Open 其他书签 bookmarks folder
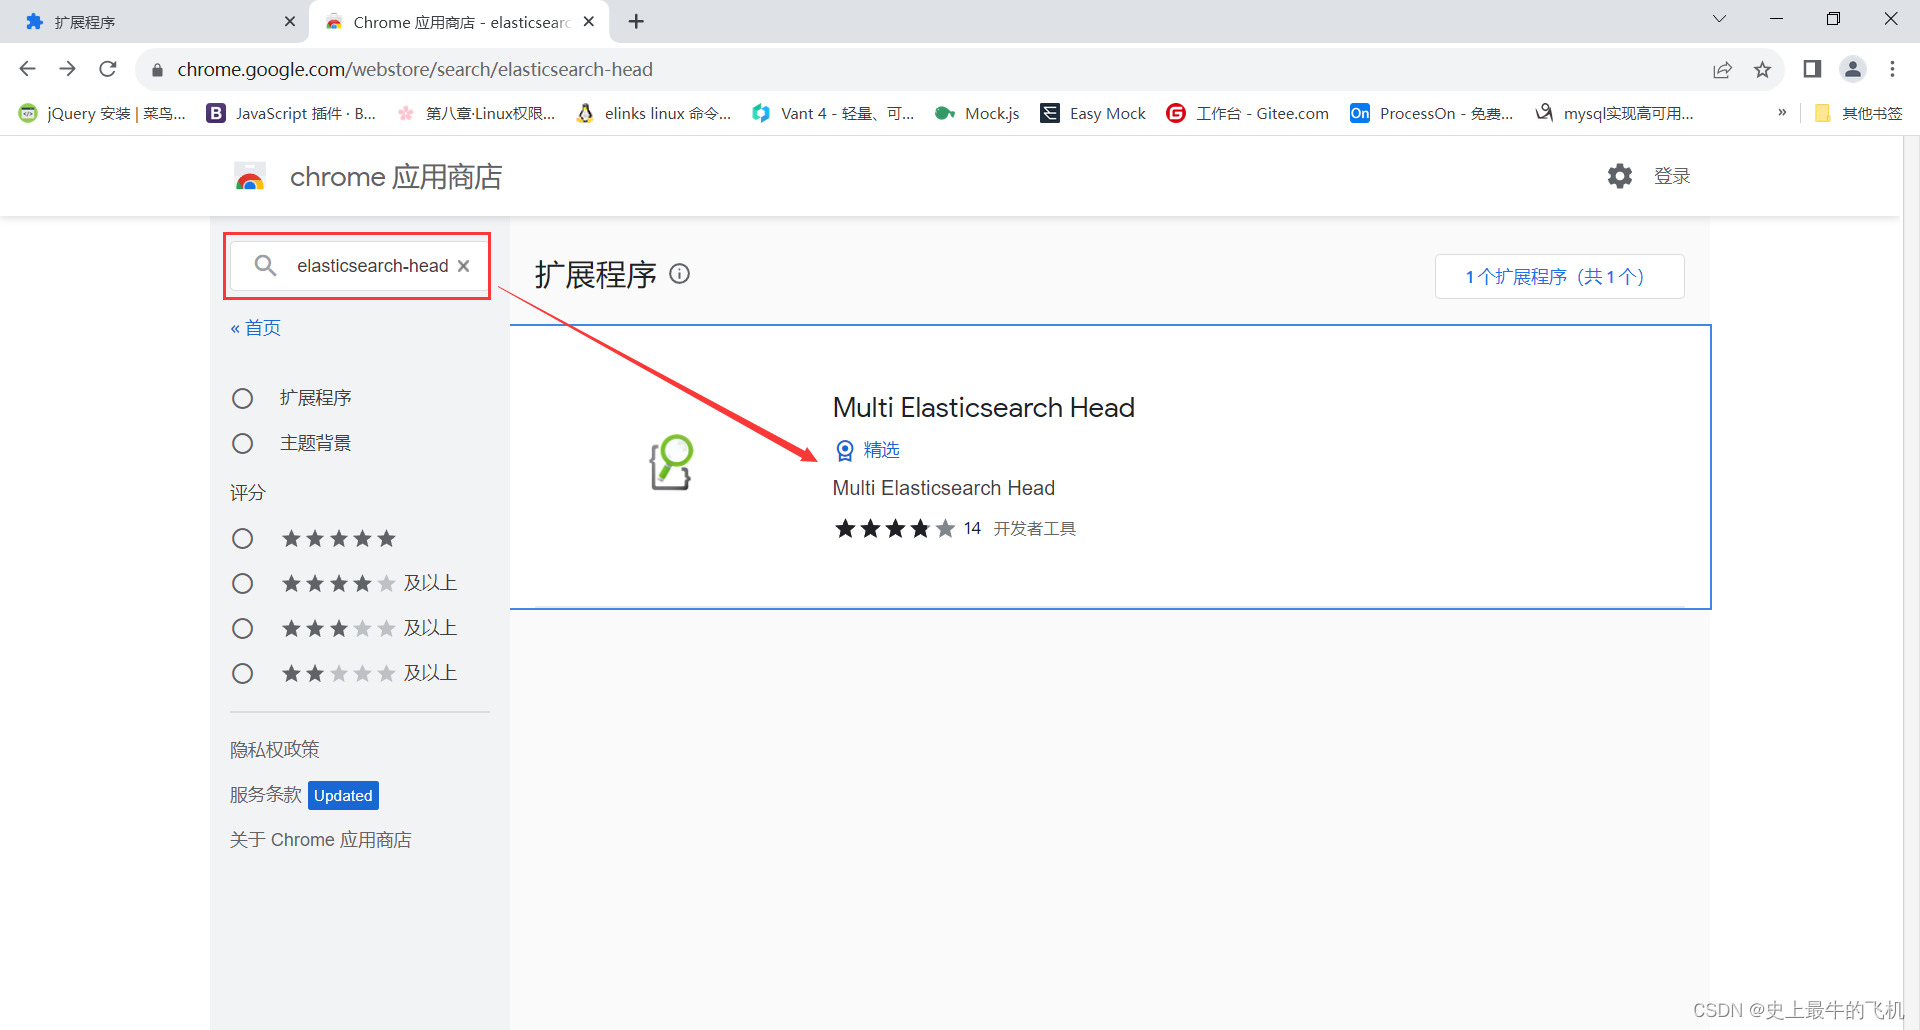This screenshot has height=1030, width=1920. click(1858, 113)
